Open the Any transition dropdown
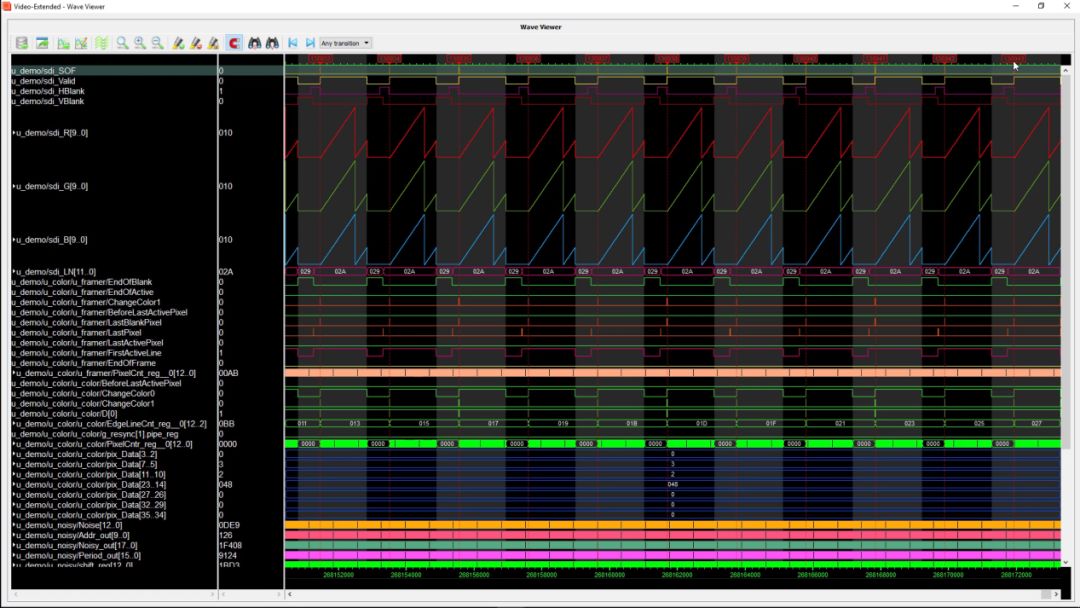Screen dimensions: 1080x608 345,43
